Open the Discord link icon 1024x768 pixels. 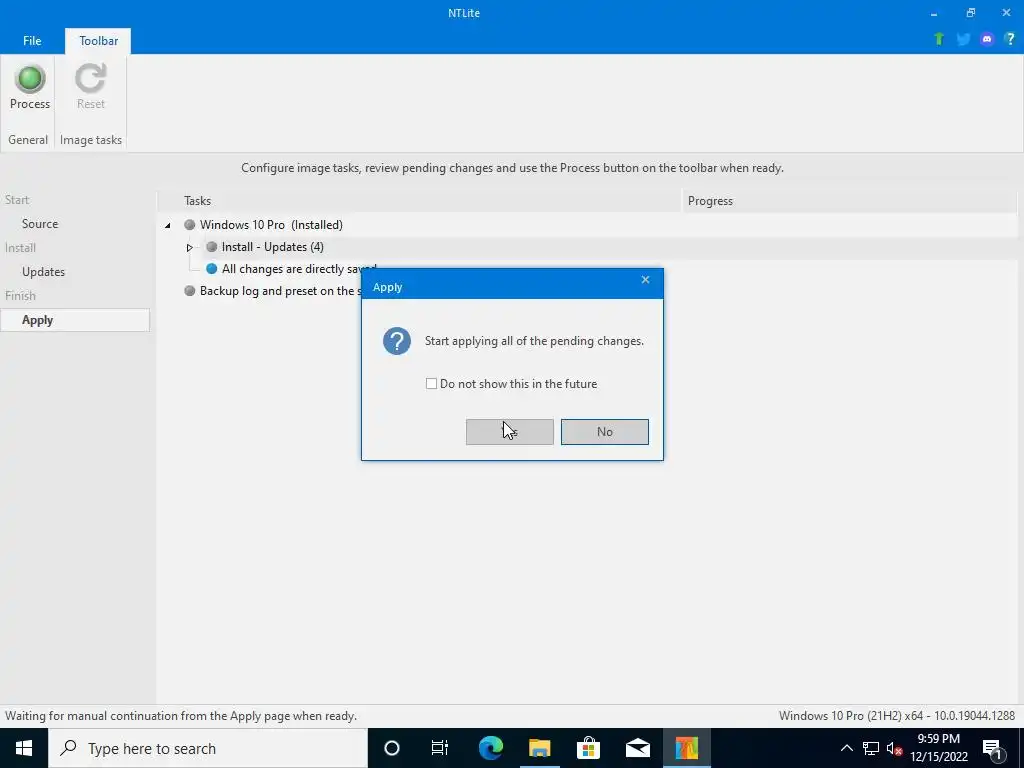987,39
